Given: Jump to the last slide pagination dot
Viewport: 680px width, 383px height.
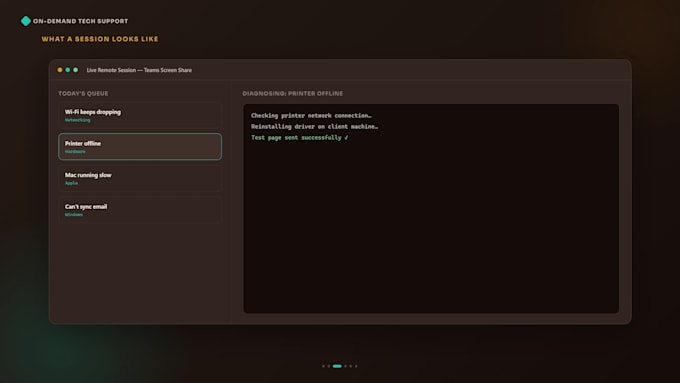Looking at the screenshot, I should pos(356,366).
